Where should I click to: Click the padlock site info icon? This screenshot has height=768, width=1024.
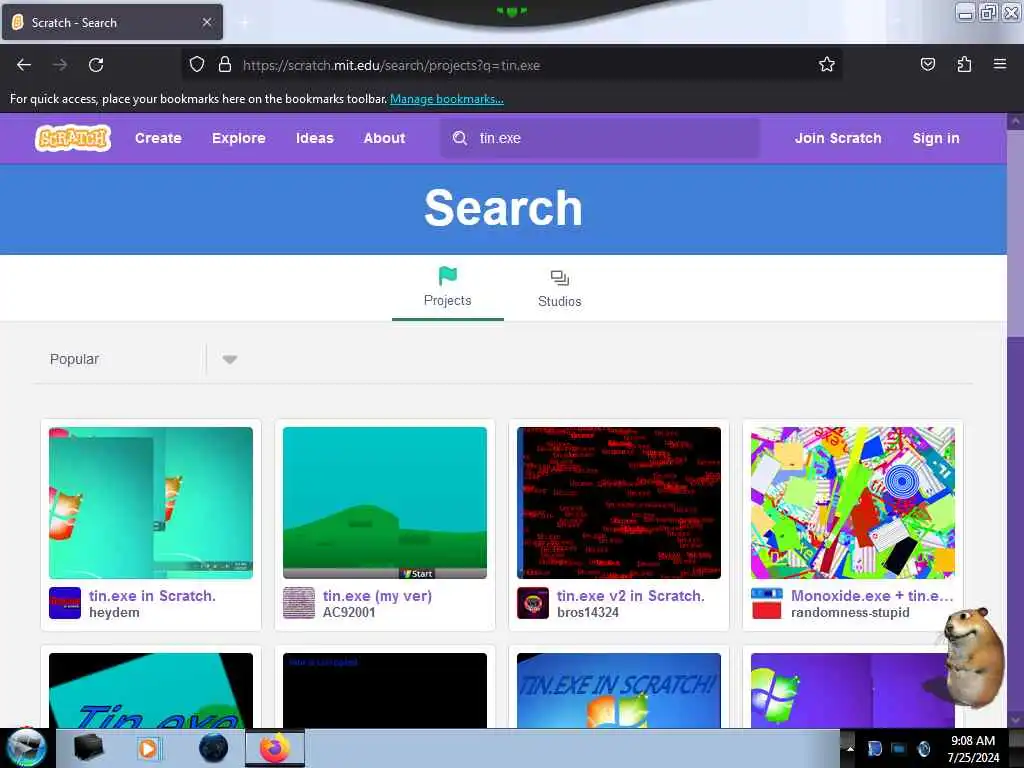click(x=225, y=65)
